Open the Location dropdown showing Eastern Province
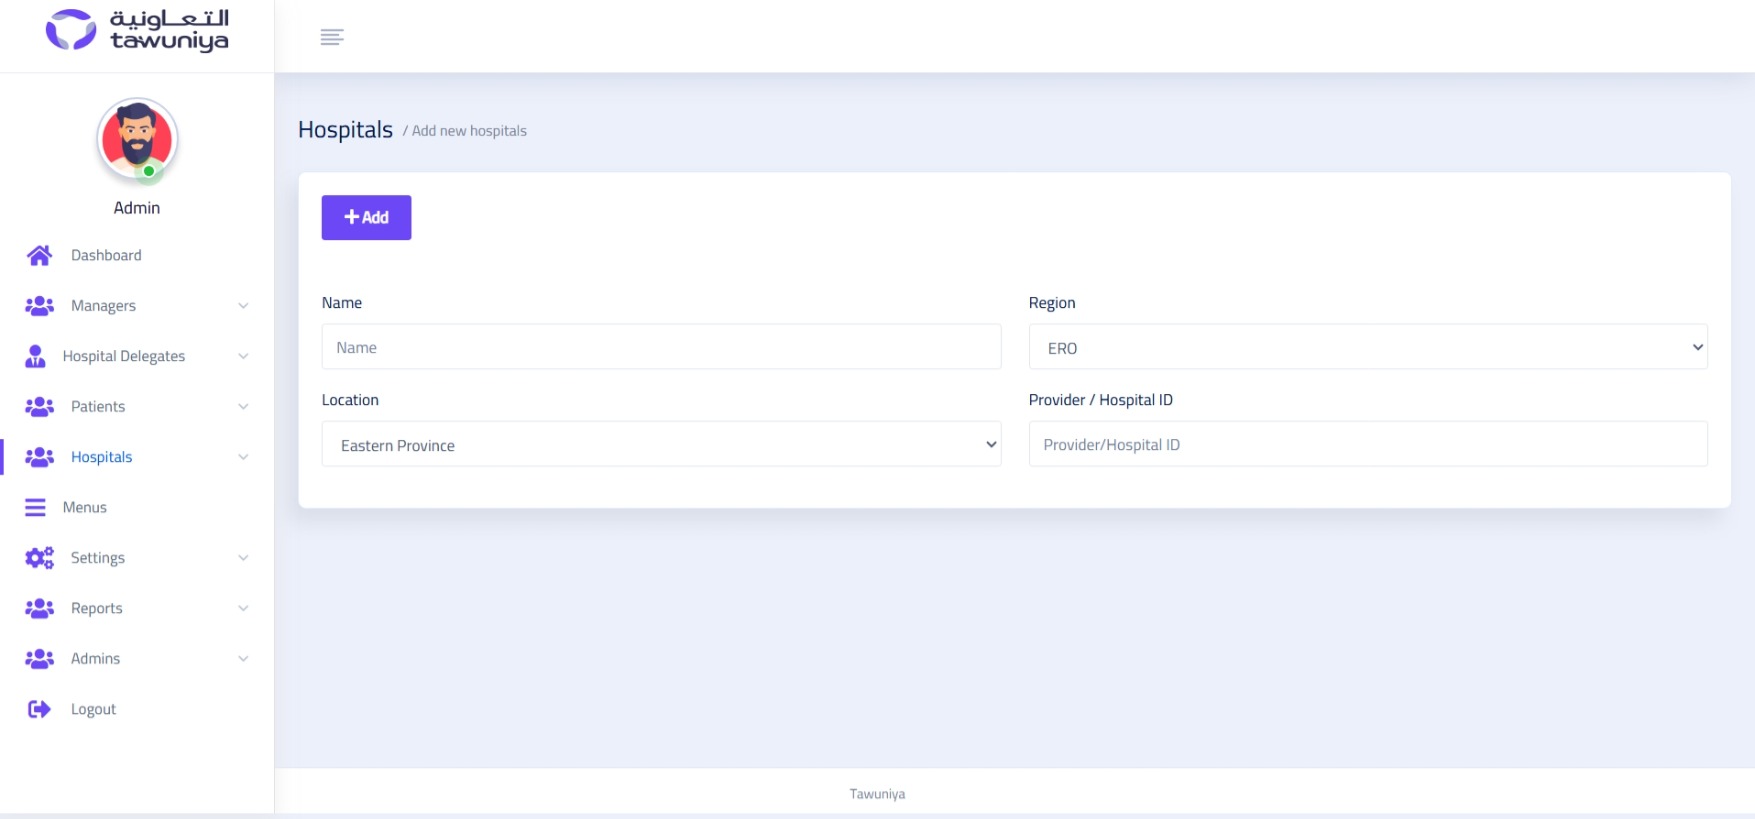 (661, 445)
